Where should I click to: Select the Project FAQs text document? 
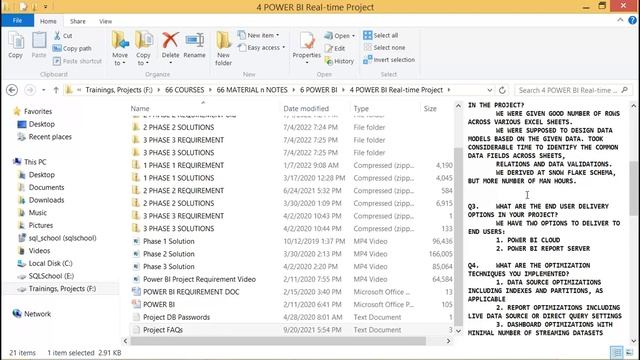(x=163, y=330)
